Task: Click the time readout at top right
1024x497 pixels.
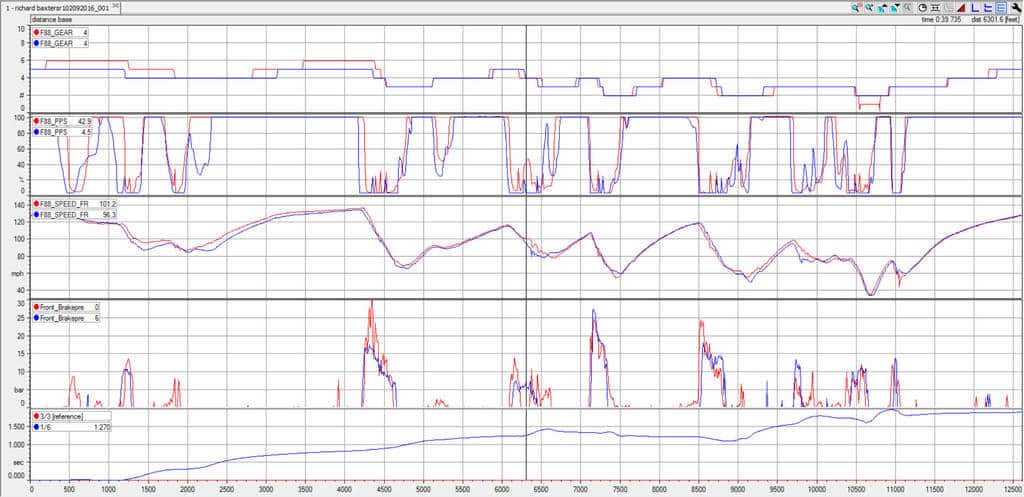Action: [x=941, y=20]
